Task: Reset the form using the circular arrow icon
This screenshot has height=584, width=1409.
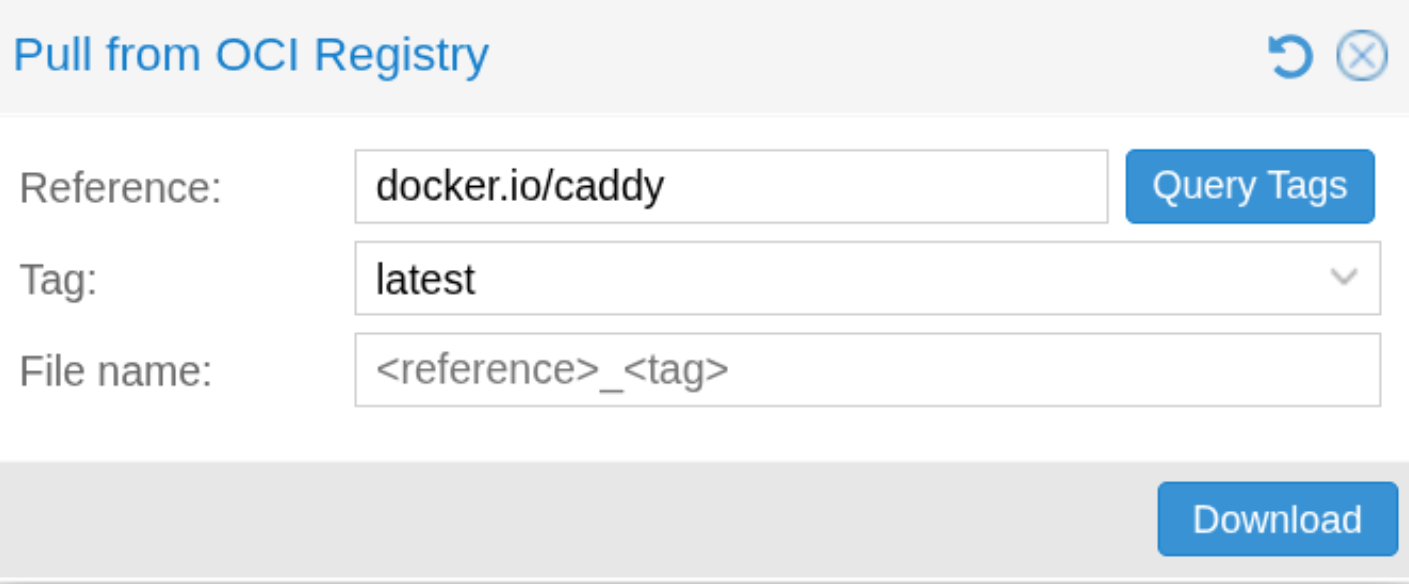Action: [x=1290, y=56]
